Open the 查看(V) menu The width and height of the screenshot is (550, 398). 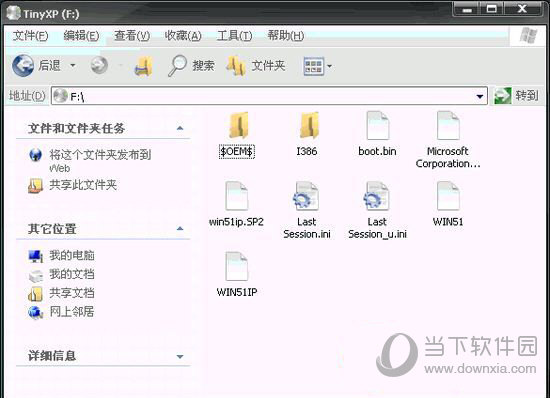tap(132, 35)
